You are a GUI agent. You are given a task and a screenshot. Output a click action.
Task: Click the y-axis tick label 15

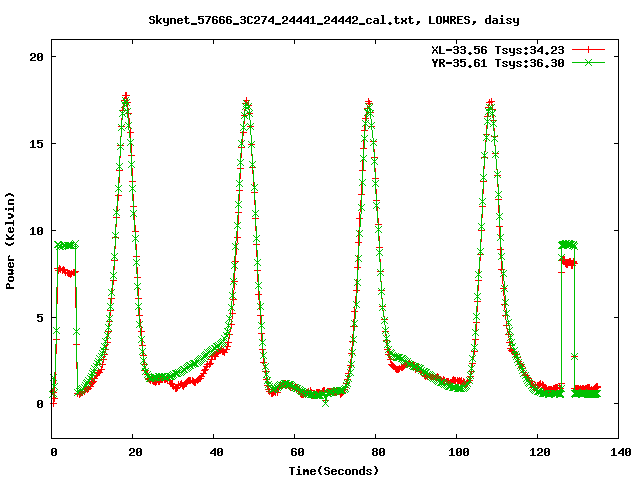pos(34,143)
